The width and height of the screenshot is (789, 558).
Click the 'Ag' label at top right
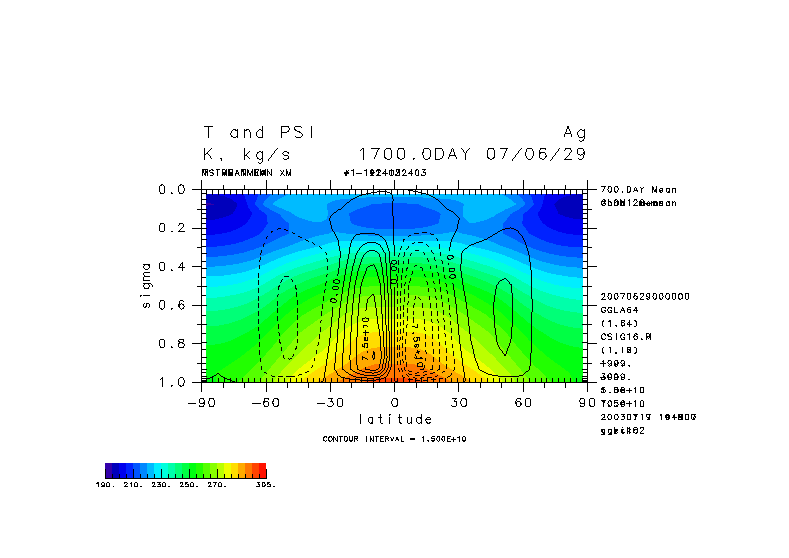click(575, 132)
